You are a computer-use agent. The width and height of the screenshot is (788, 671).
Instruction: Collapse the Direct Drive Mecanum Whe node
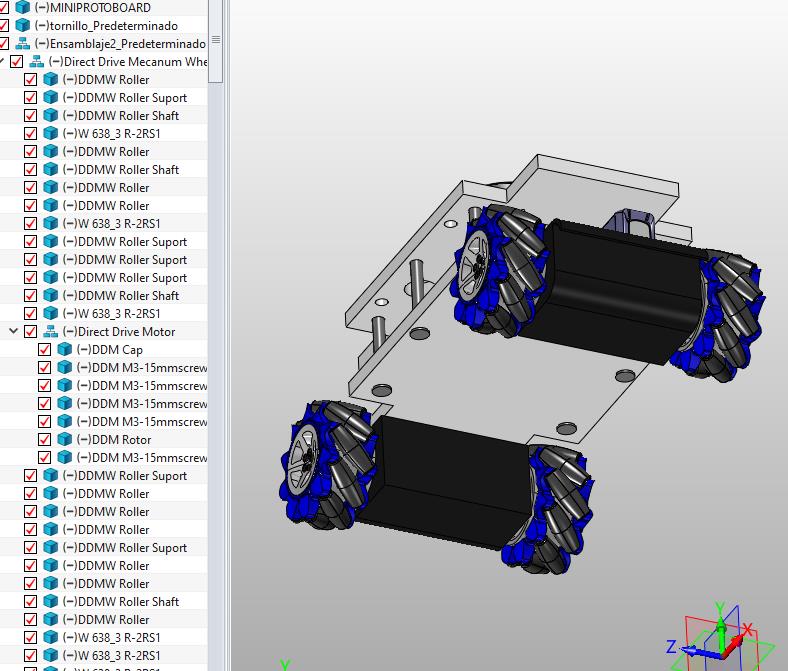pos(2,61)
